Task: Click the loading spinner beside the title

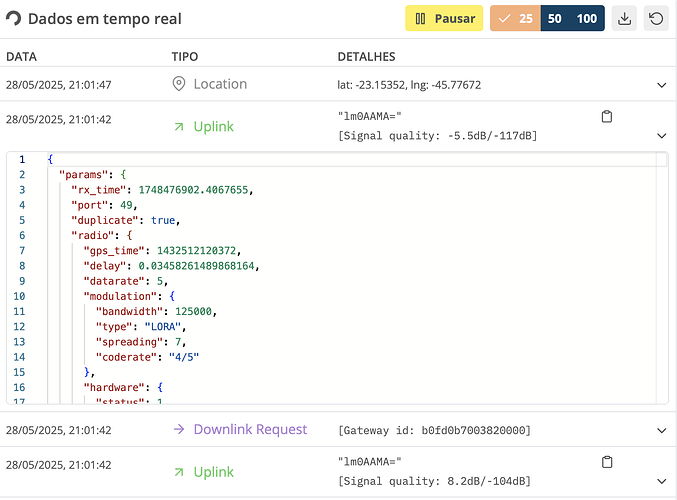Action: click(x=14, y=19)
